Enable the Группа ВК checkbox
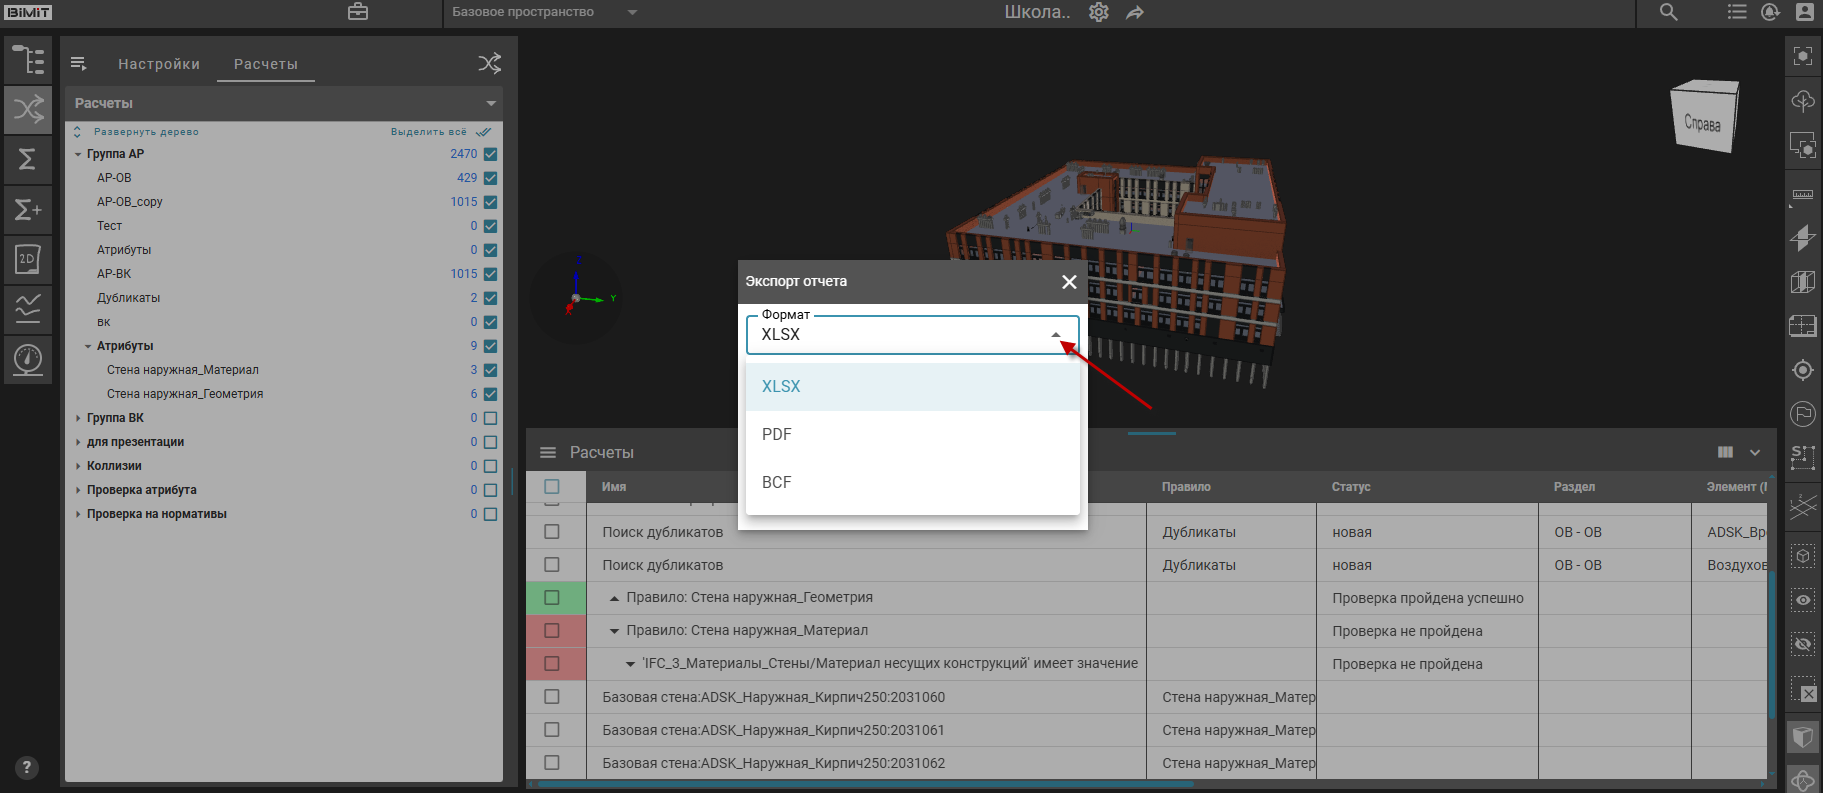This screenshot has width=1823, height=793. (490, 418)
